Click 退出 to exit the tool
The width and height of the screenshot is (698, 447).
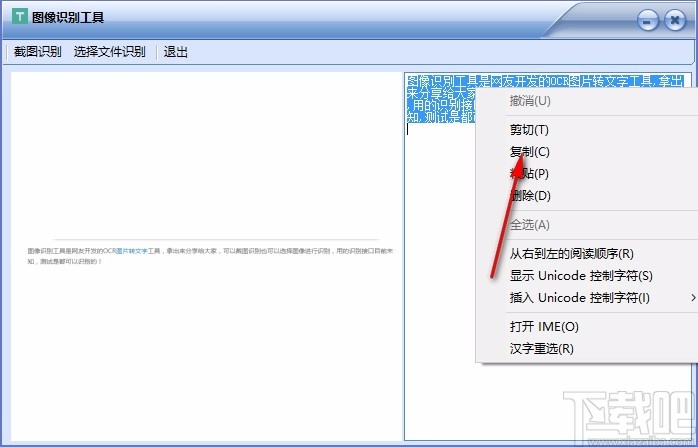pyautogui.click(x=175, y=52)
